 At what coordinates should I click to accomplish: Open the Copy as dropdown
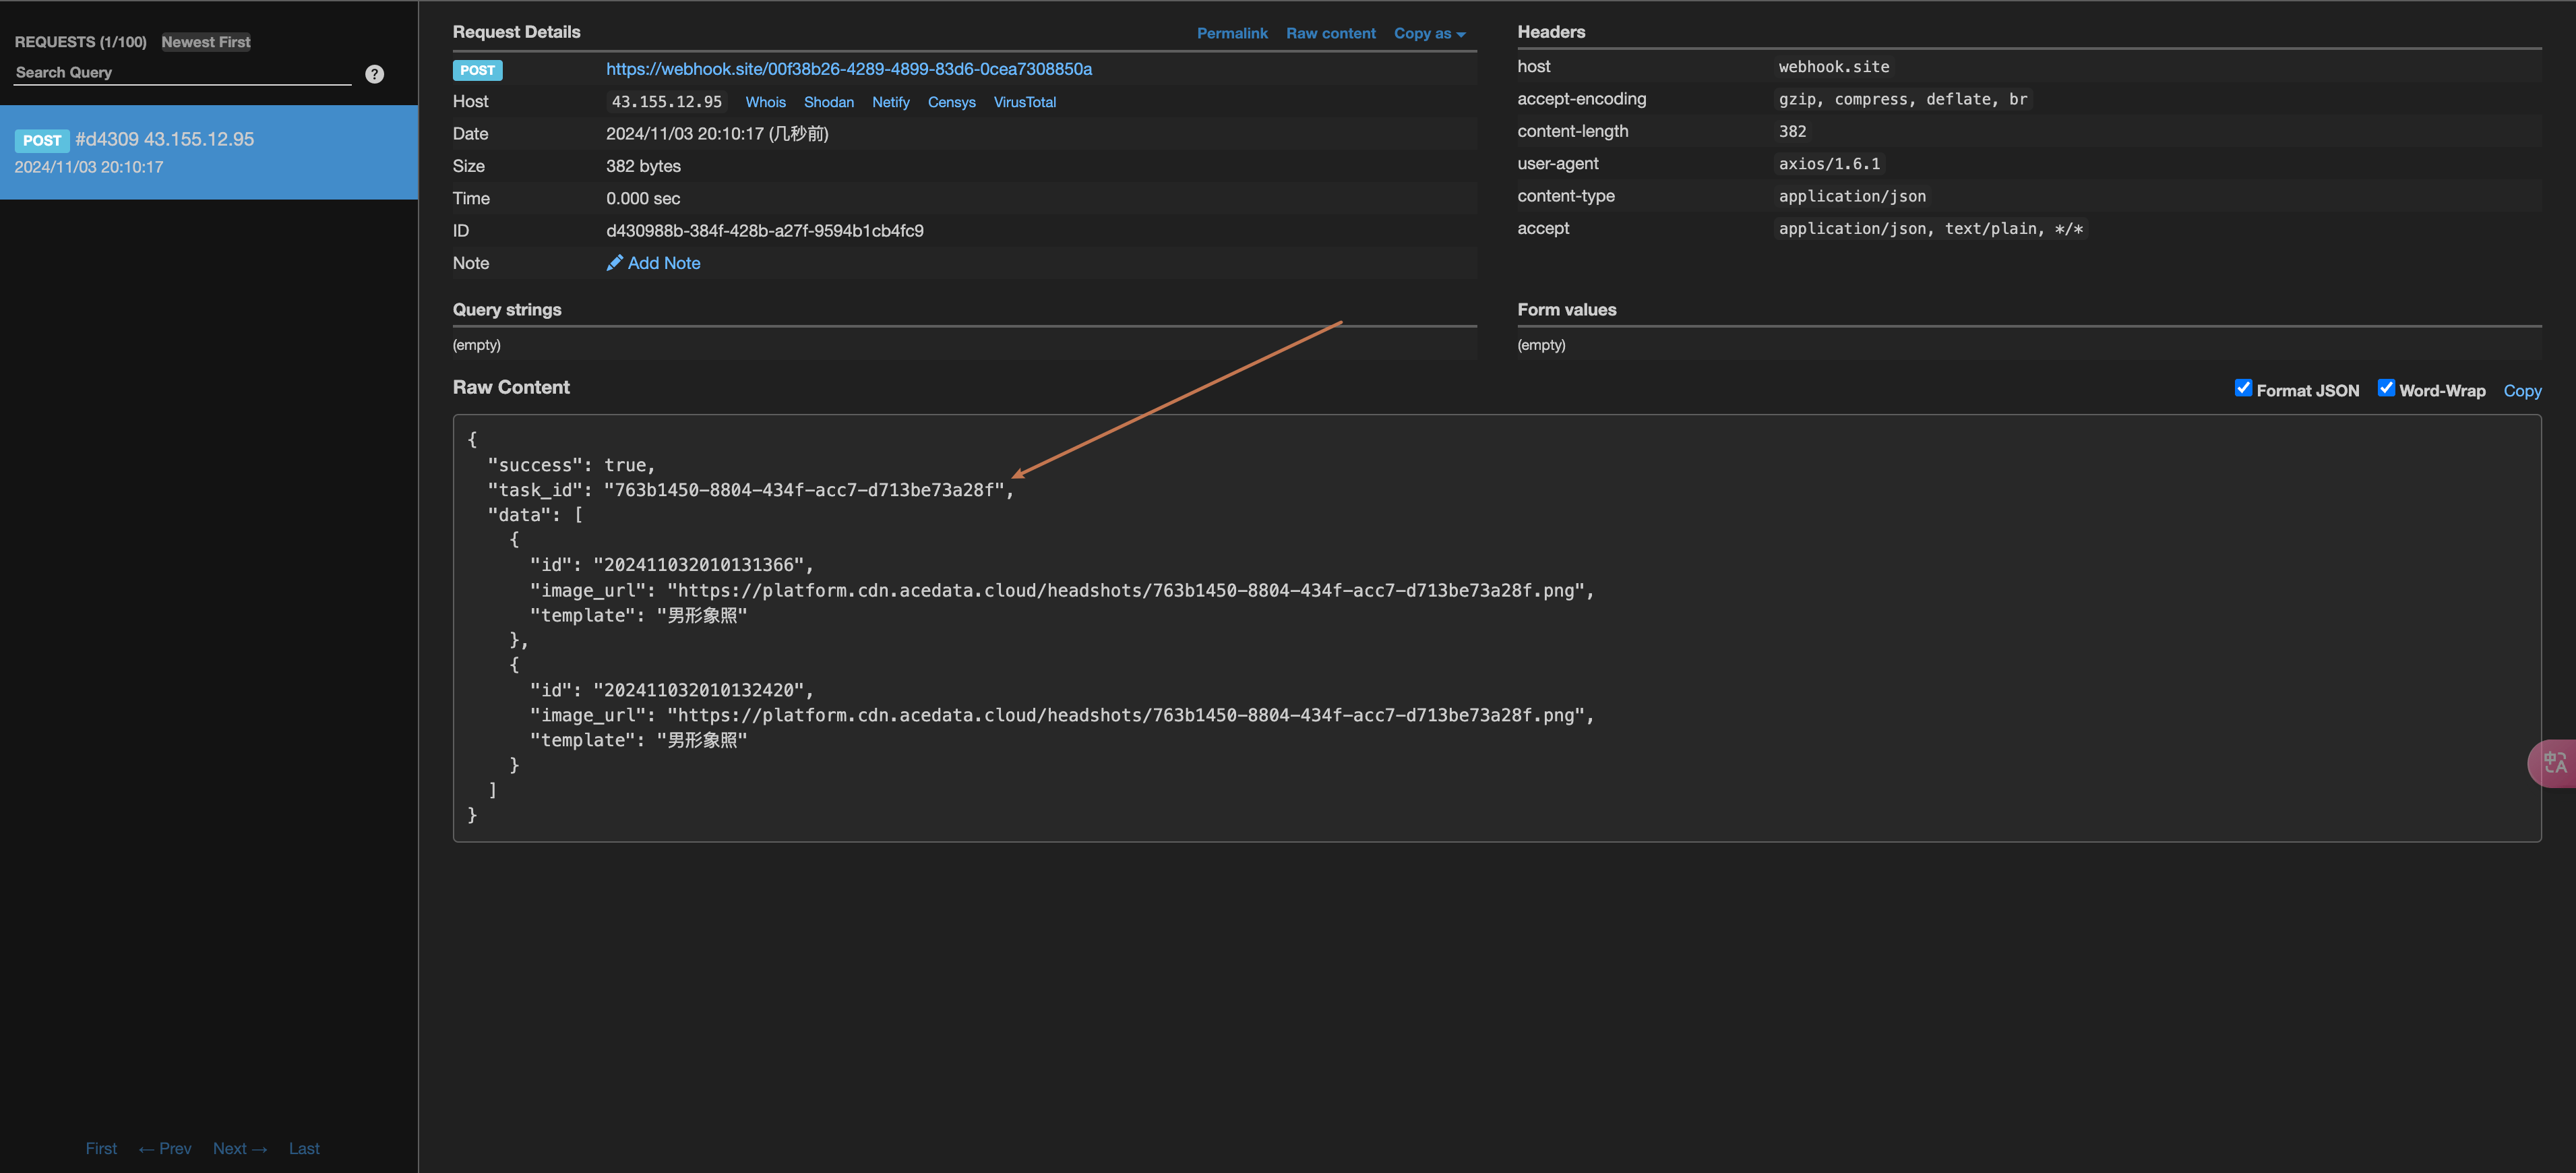1429,33
